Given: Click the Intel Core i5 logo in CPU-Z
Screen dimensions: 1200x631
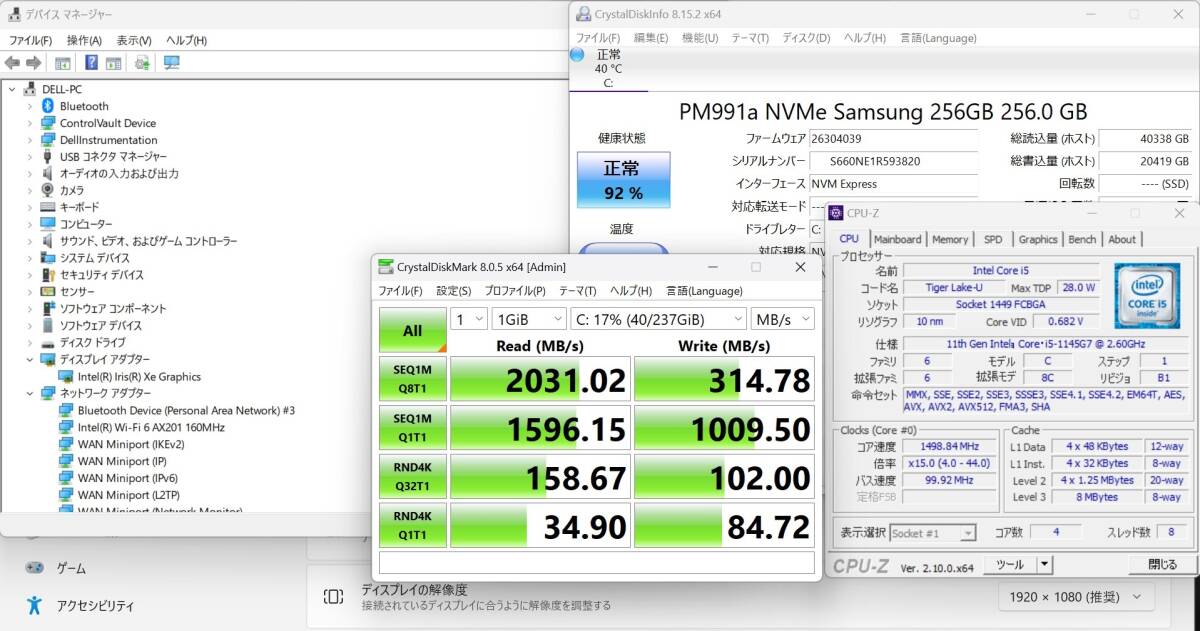Looking at the screenshot, I should coord(1147,294).
